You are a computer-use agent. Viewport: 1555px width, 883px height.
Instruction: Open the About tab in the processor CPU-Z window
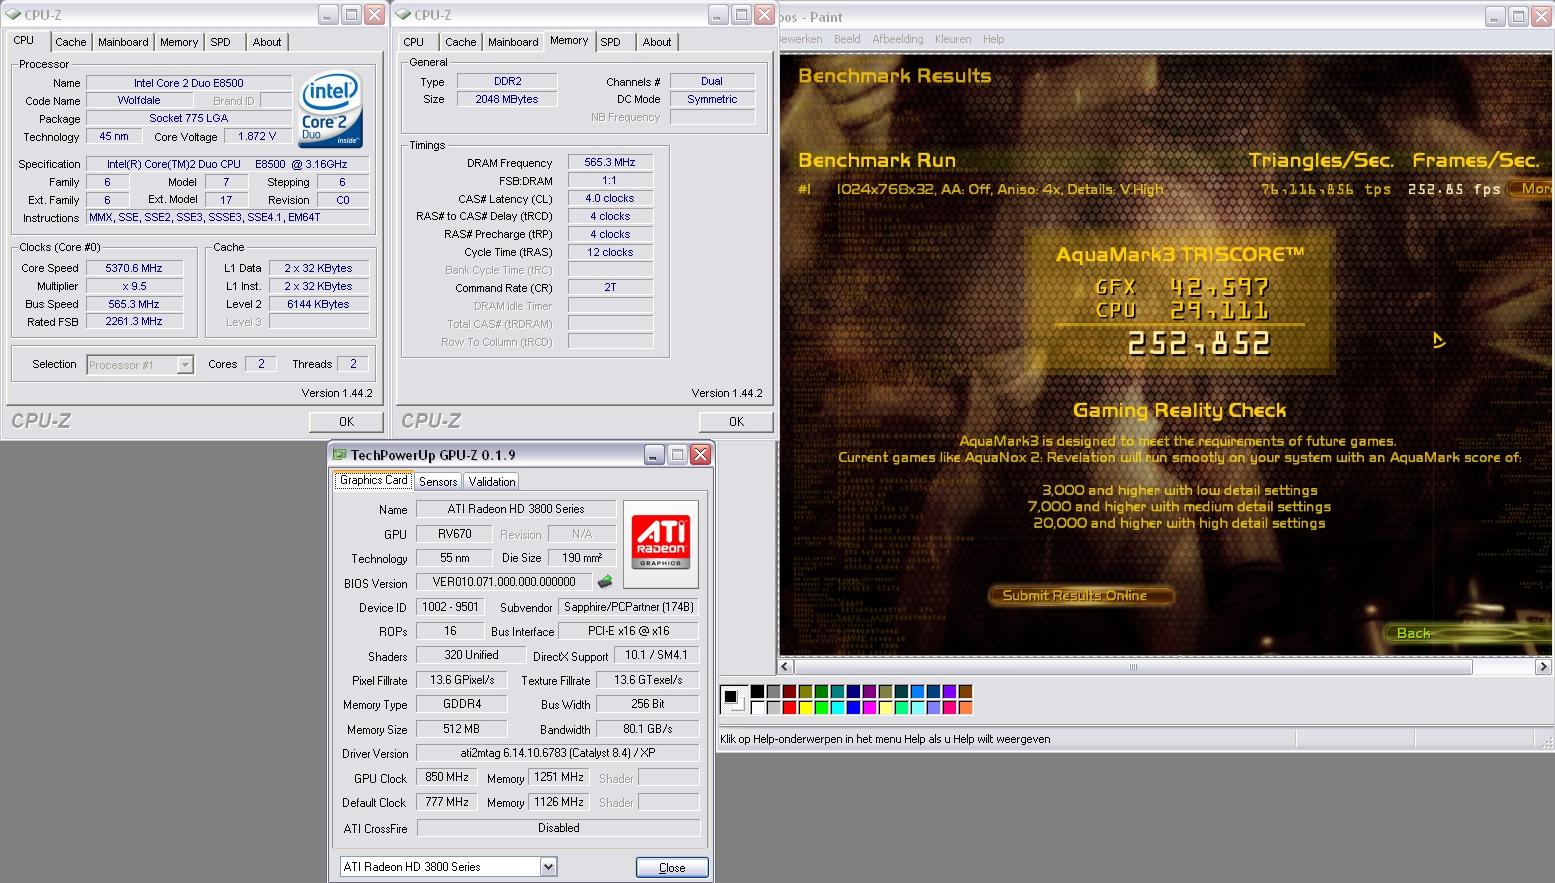[267, 42]
